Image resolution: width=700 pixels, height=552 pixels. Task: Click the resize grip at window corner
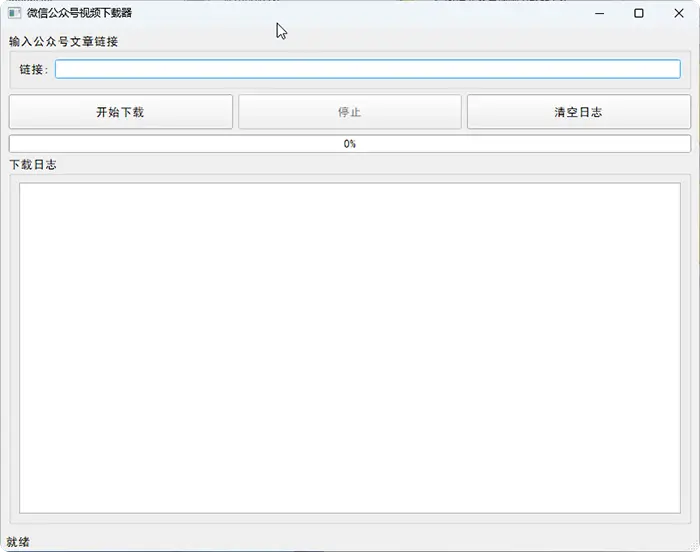point(694,545)
